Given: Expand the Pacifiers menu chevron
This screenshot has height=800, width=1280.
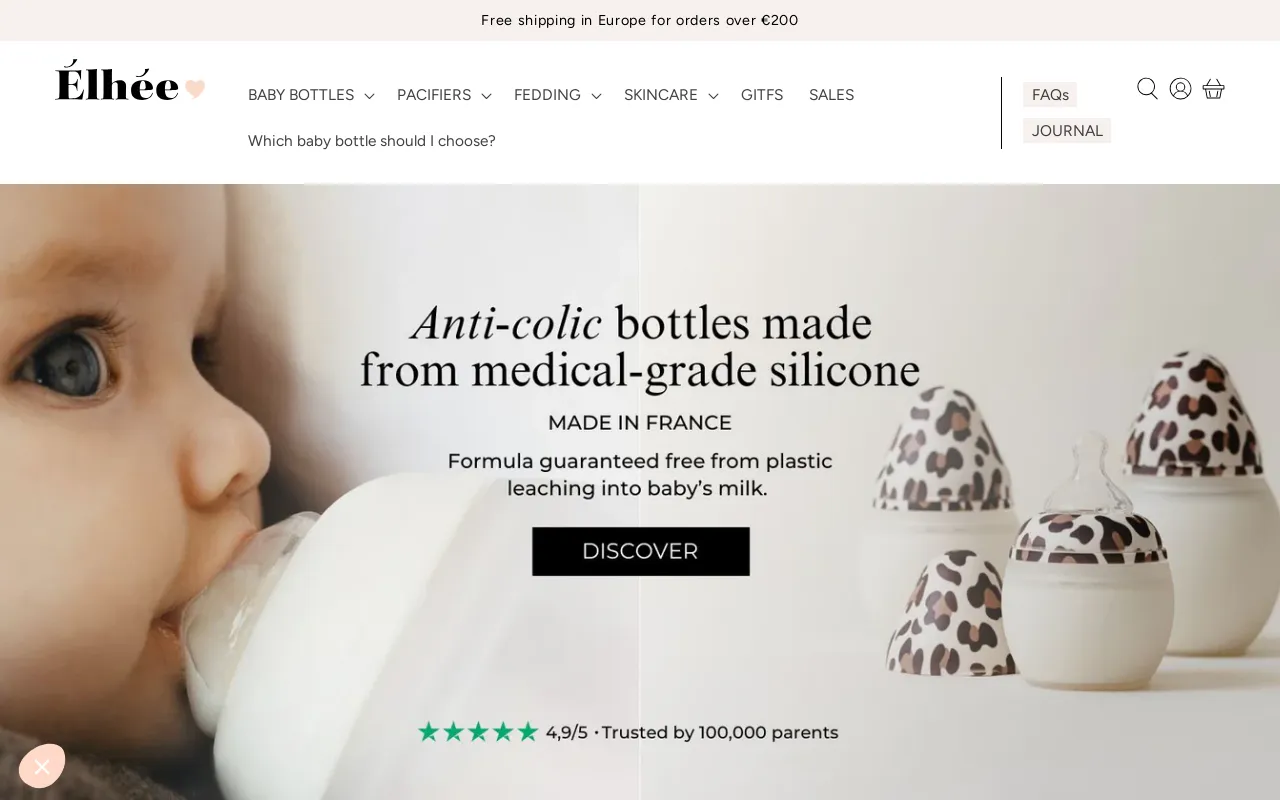Looking at the screenshot, I should [486, 96].
